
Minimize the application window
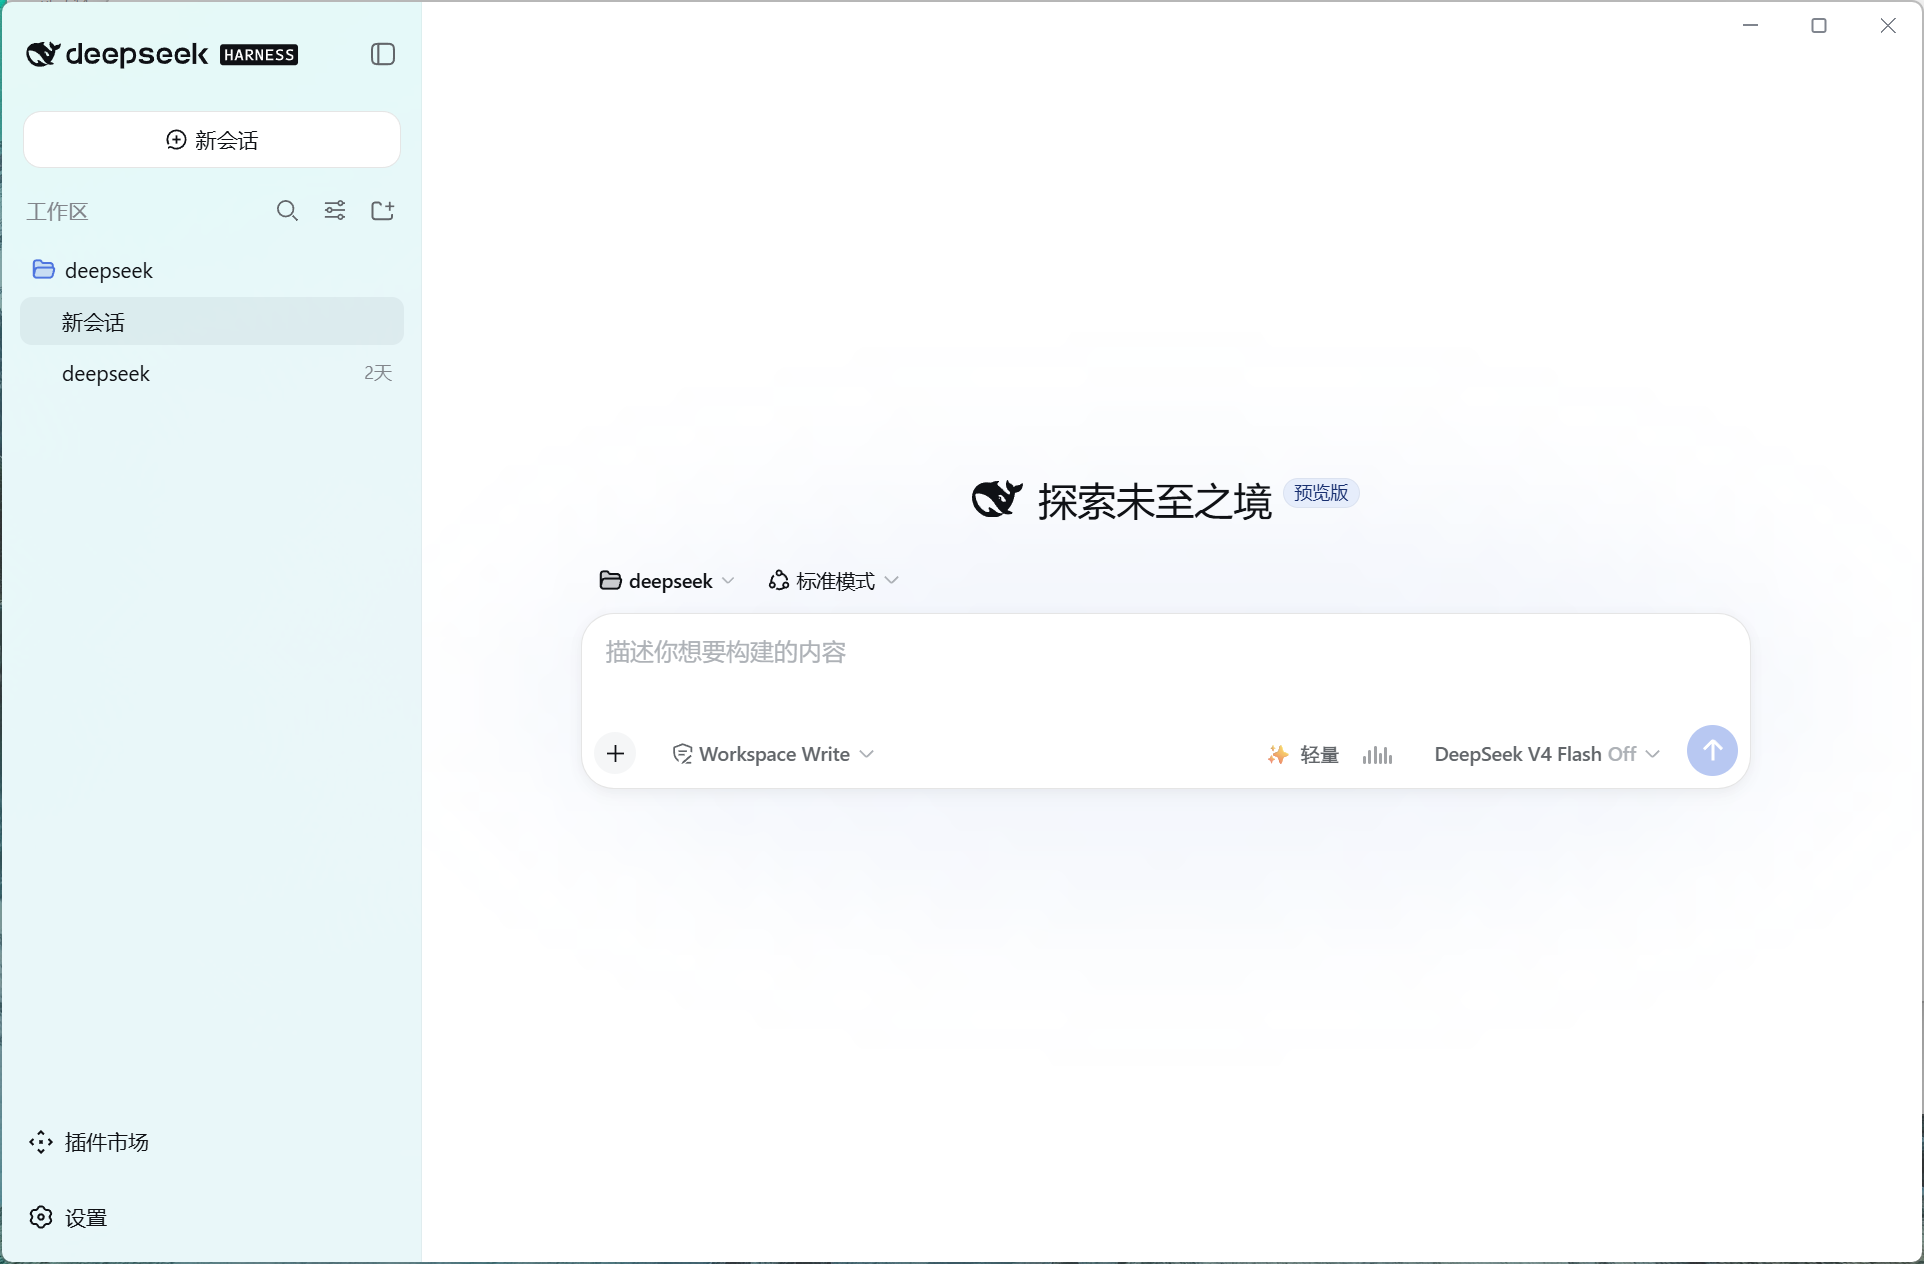[x=1750, y=25]
